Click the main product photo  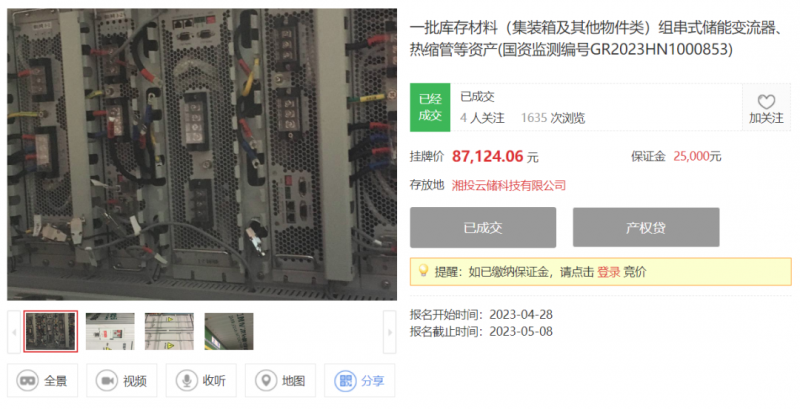pyautogui.click(x=202, y=154)
